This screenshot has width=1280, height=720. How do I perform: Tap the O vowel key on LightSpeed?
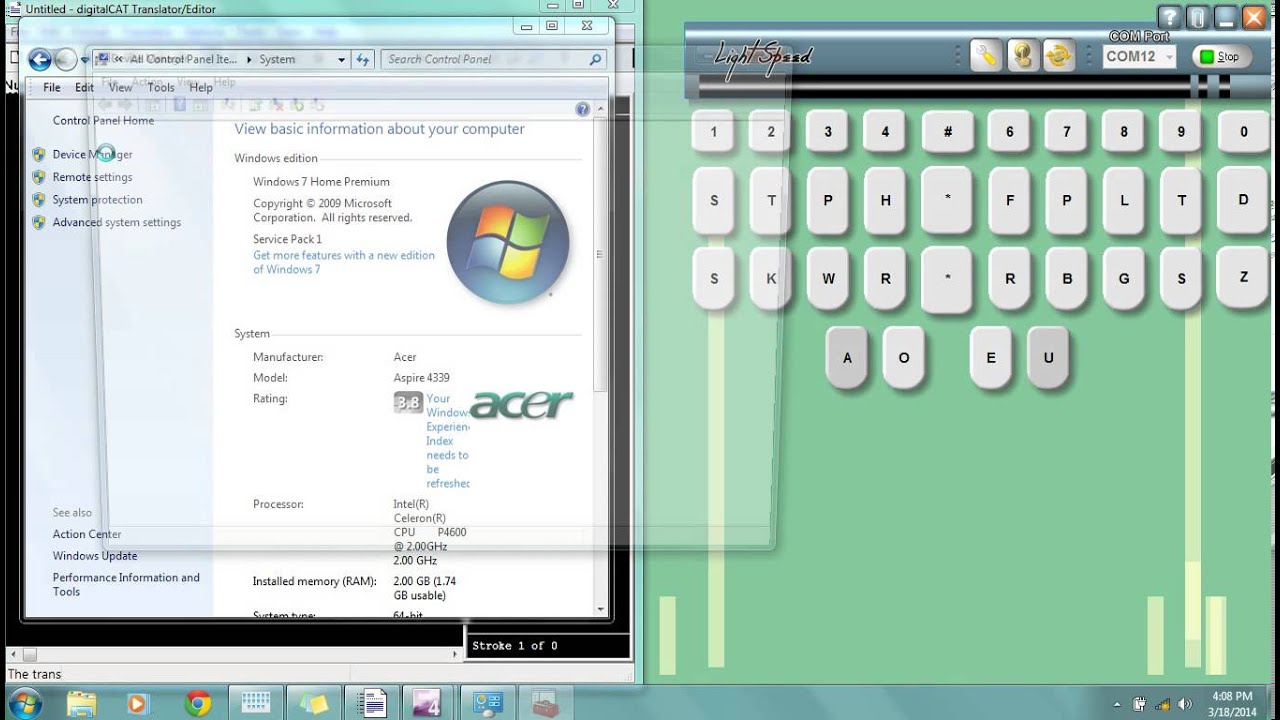[903, 357]
